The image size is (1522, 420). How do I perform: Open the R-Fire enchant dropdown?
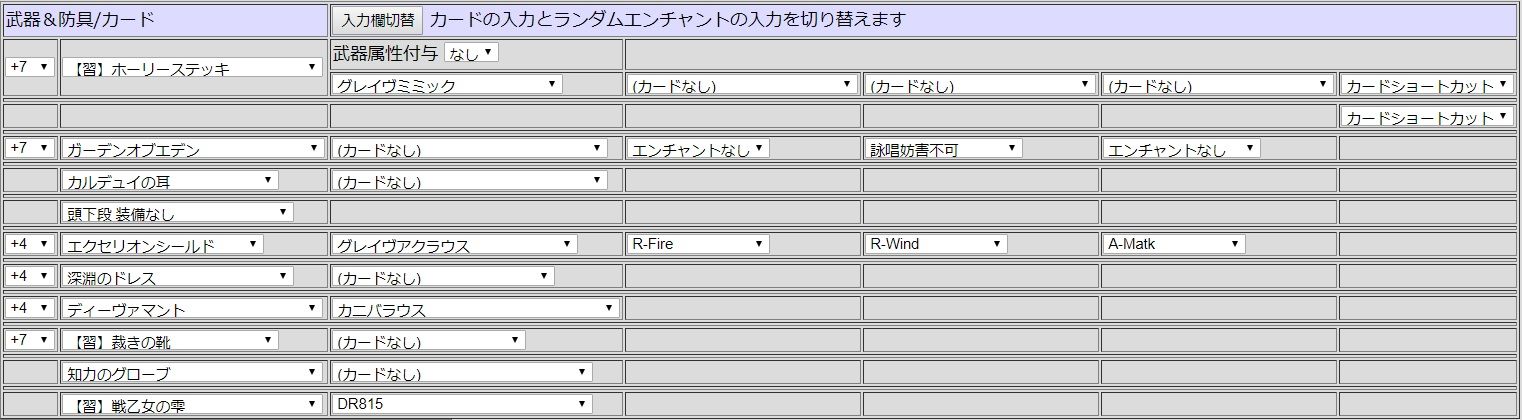[698, 244]
